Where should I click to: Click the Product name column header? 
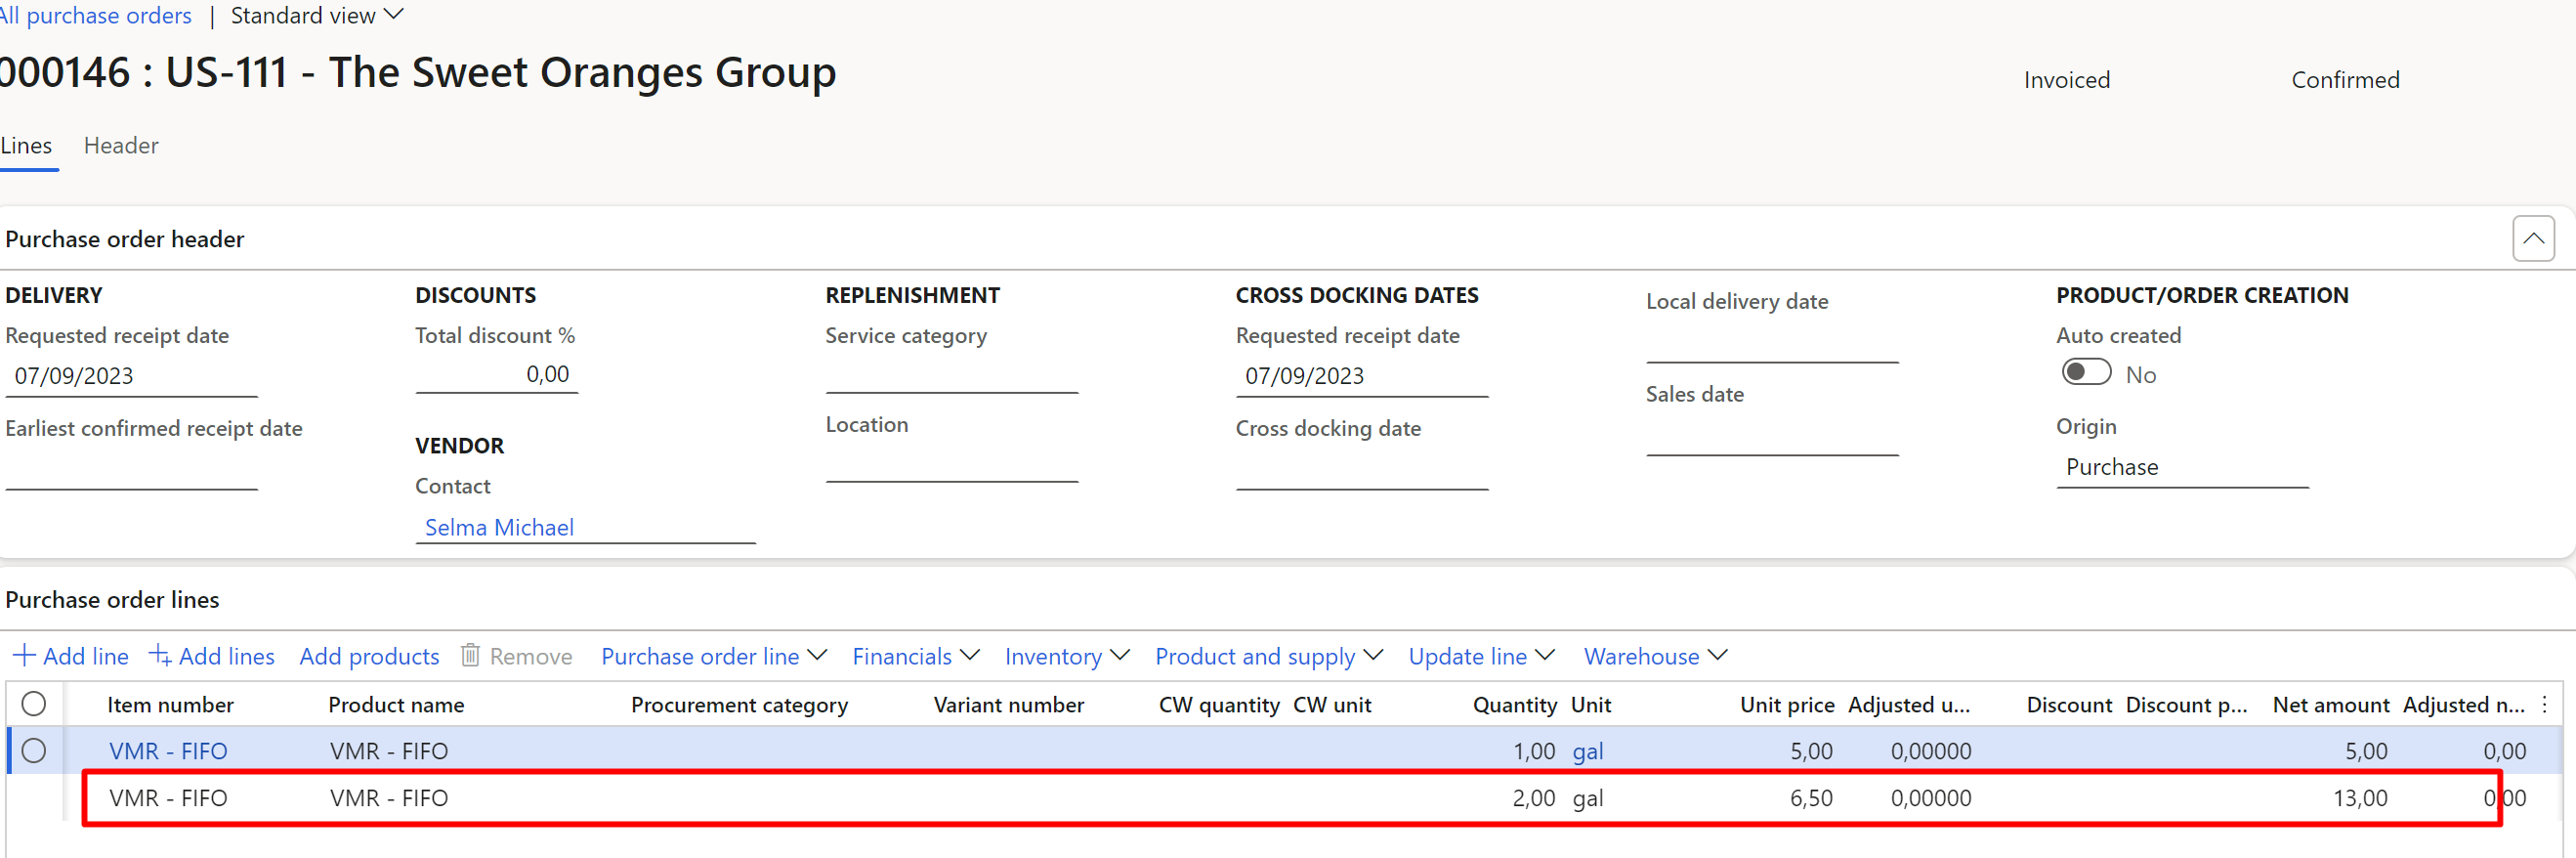point(396,705)
